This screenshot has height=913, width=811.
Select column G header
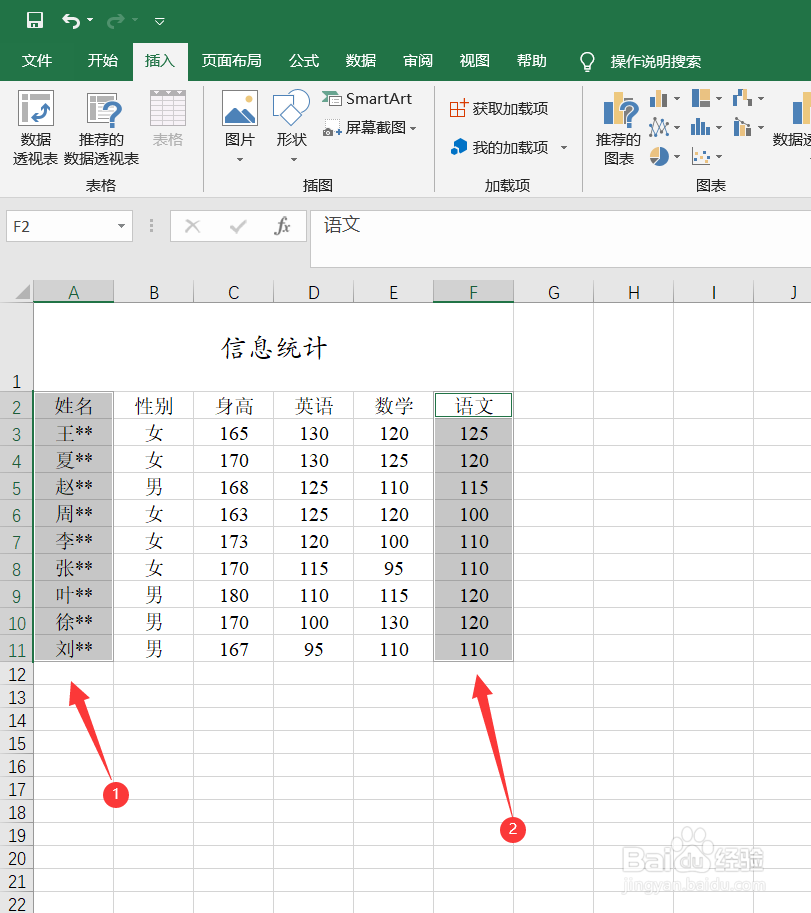click(553, 292)
